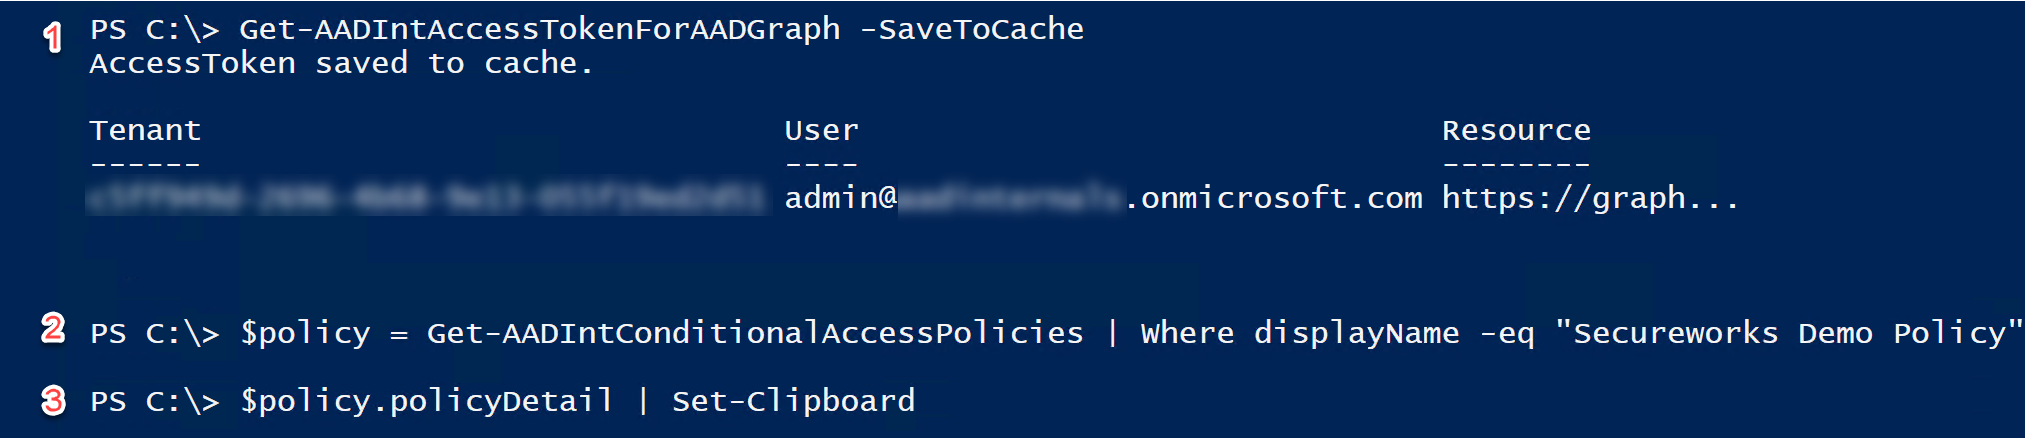
Task: Click the $policy variable on line 2
Action: [x=305, y=333]
